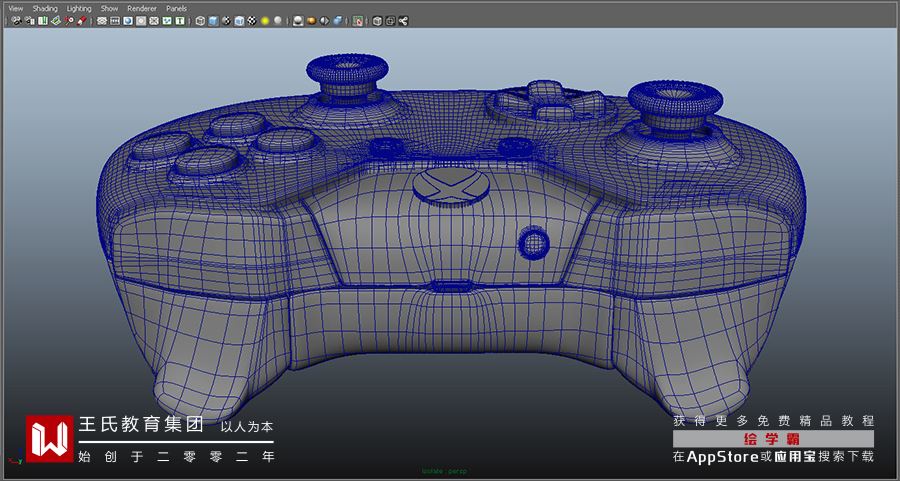This screenshot has width=900, height=481.
Task: Switch to Wireframe display mode
Action: (200, 21)
